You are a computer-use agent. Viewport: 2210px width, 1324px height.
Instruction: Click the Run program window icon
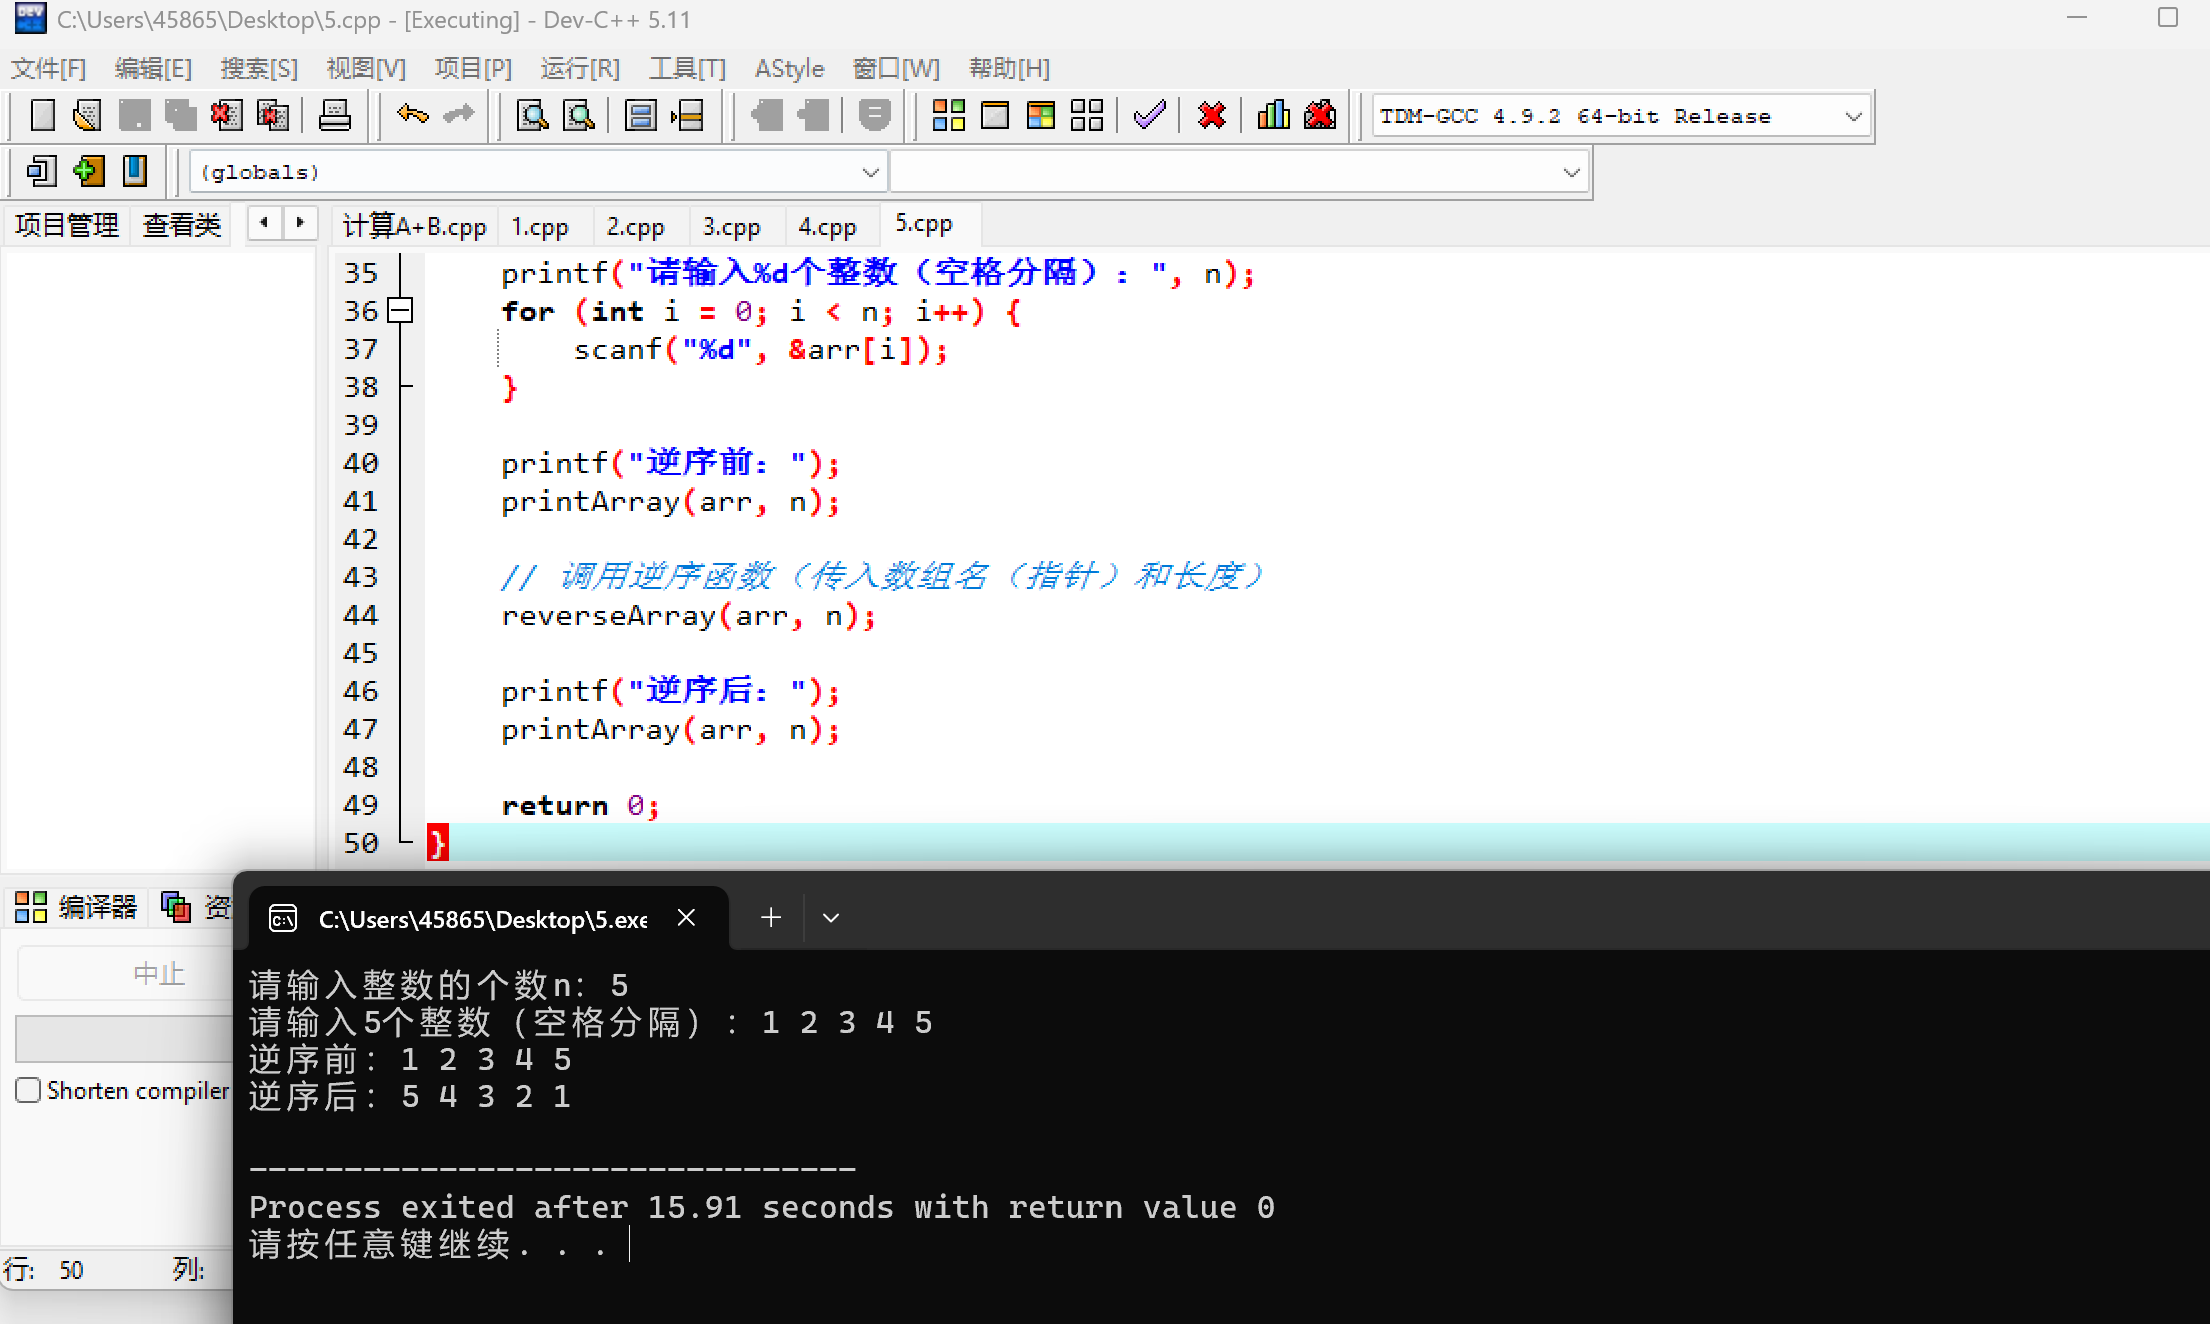(994, 116)
